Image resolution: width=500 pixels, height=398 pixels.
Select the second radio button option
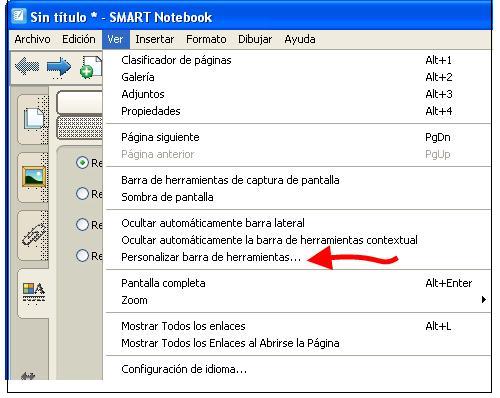tap(82, 193)
